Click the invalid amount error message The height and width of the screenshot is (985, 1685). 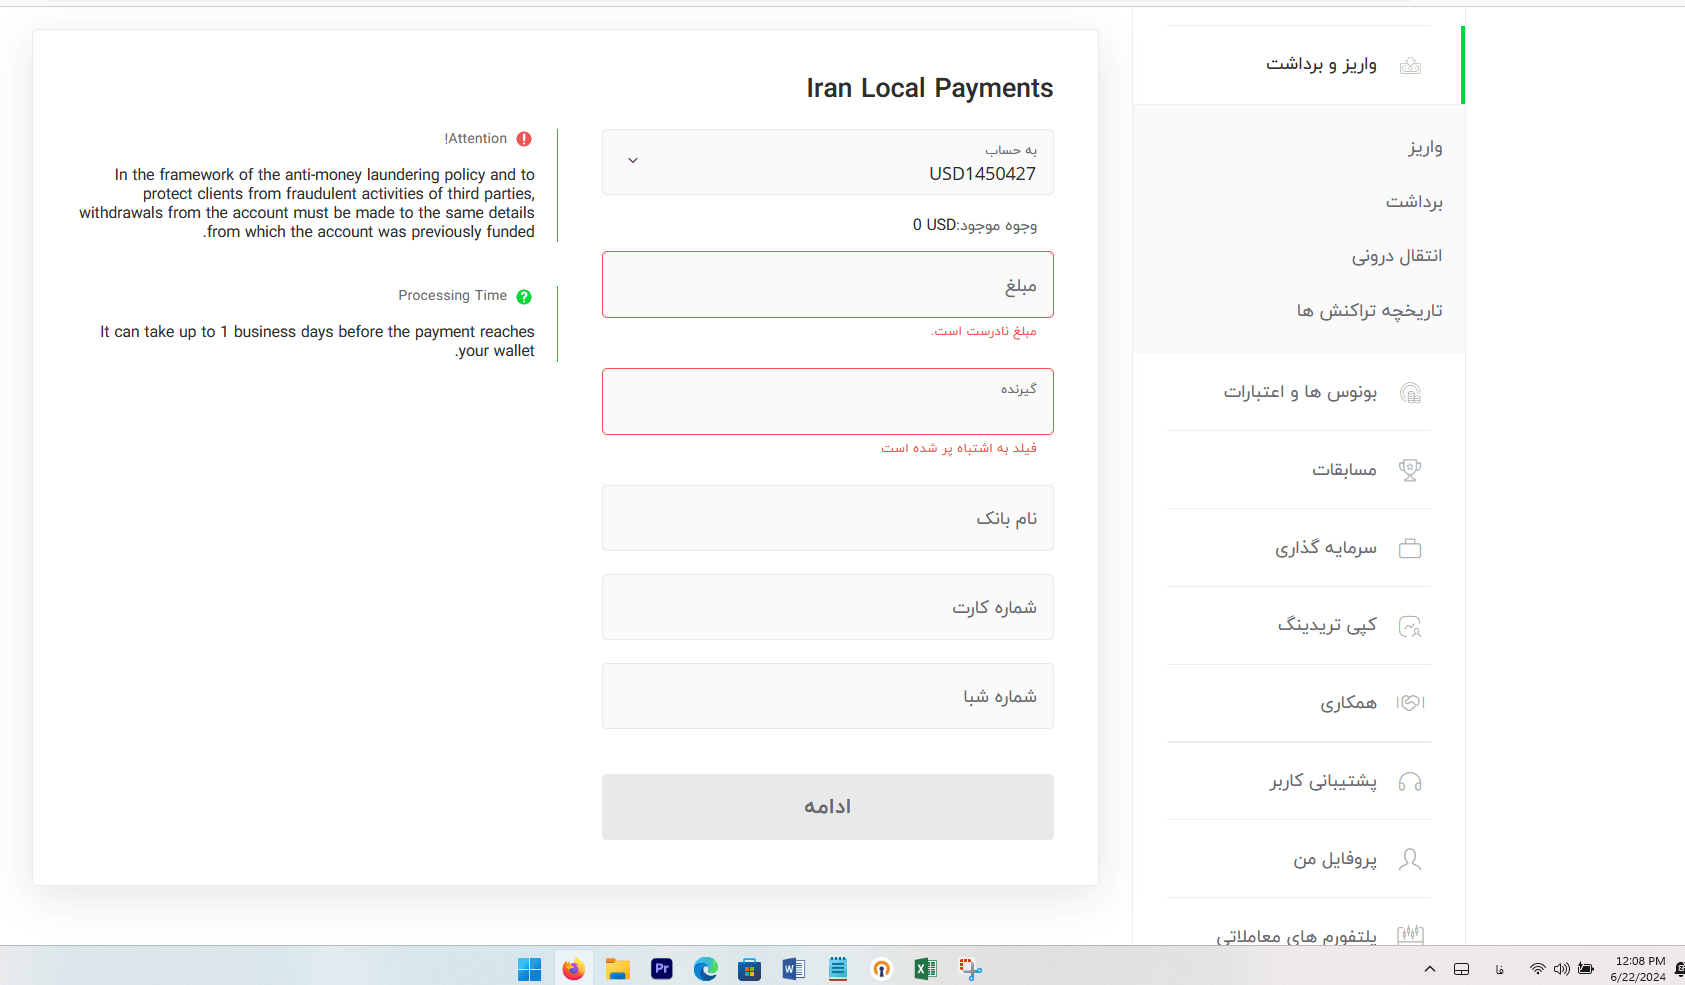(x=984, y=332)
